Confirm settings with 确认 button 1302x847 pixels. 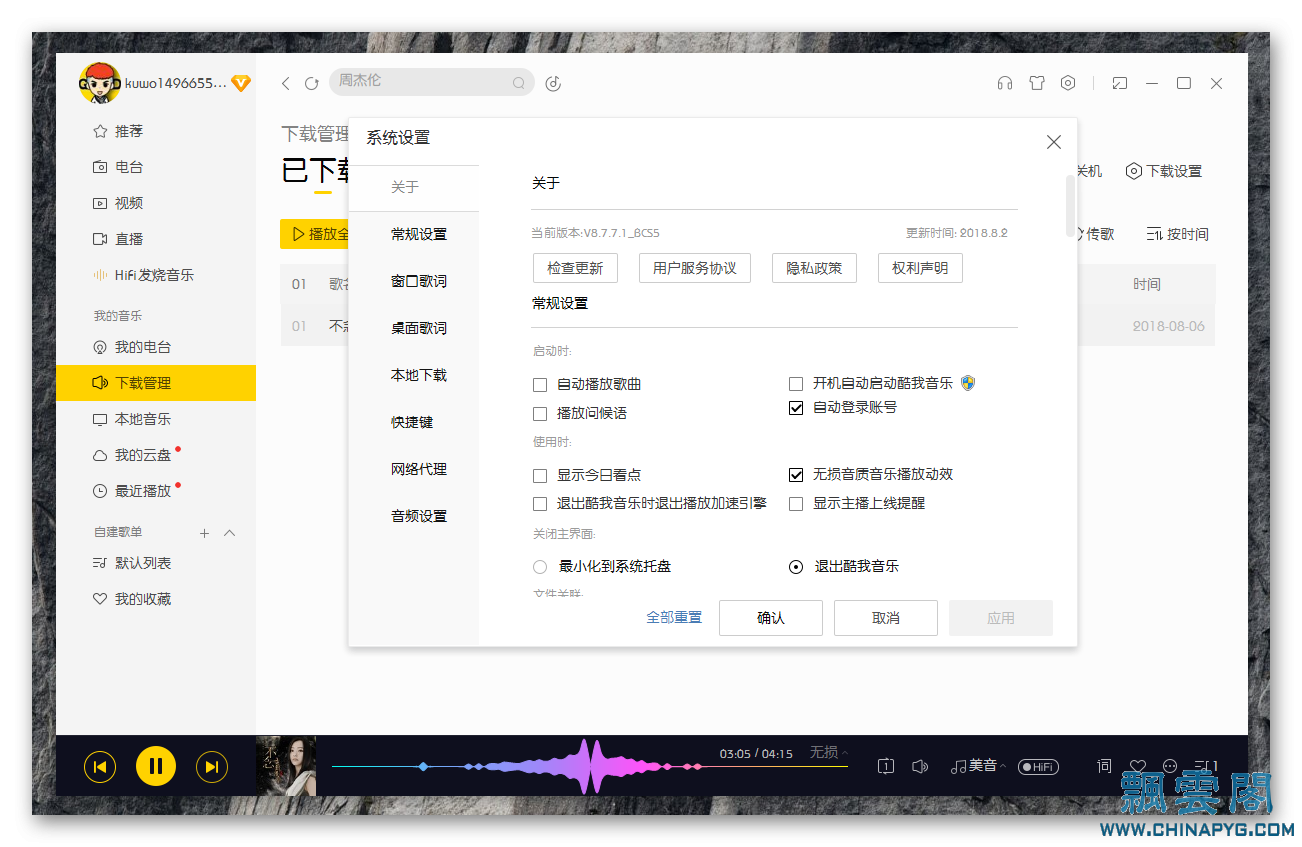[x=771, y=618]
